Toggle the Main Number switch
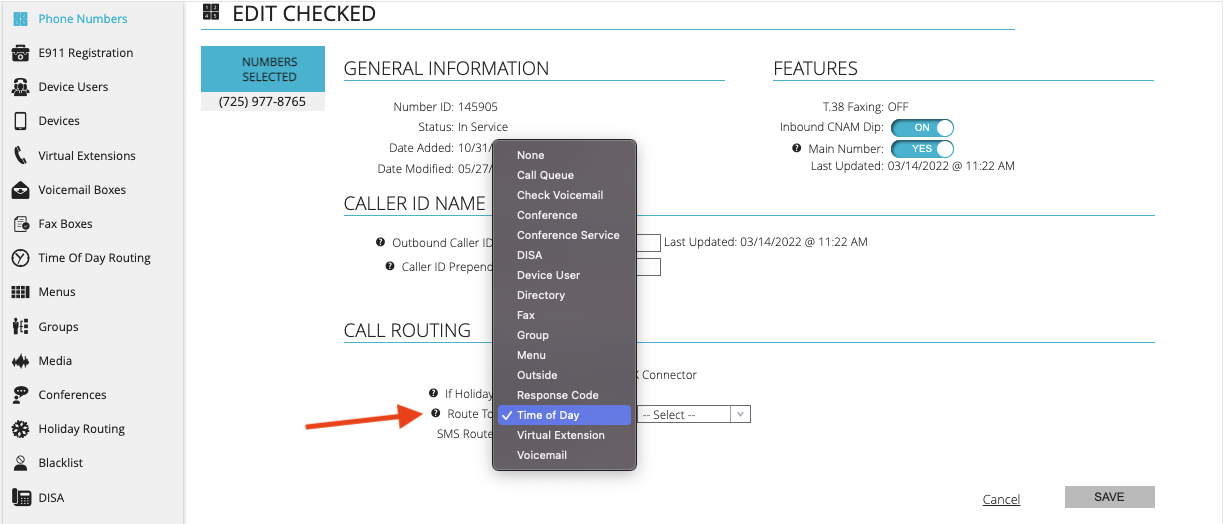The width and height of the screenshot is (1223, 524). (x=922, y=149)
